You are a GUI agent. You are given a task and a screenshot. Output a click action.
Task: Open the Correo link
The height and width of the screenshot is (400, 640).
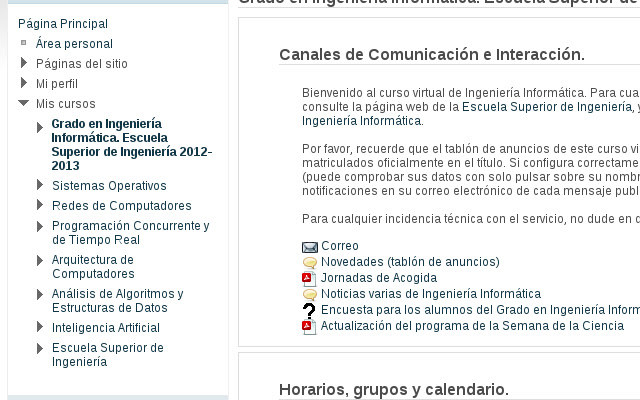tap(340, 246)
